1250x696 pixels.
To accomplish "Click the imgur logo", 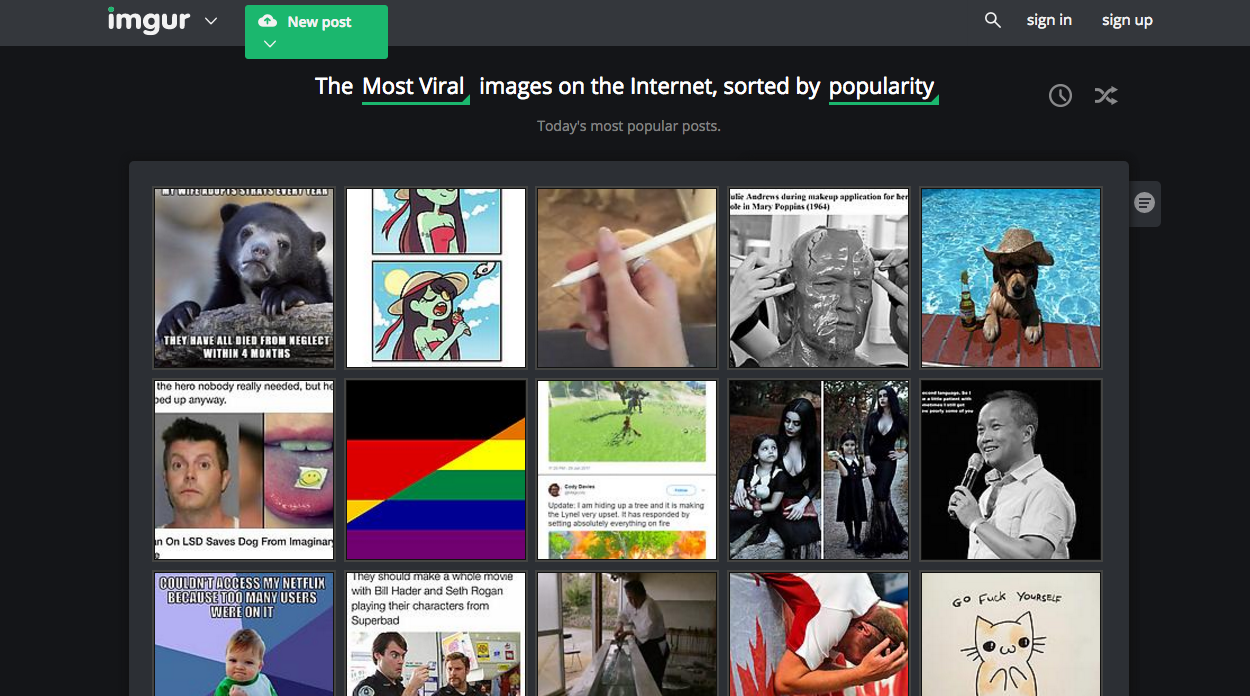I will (x=149, y=20).
